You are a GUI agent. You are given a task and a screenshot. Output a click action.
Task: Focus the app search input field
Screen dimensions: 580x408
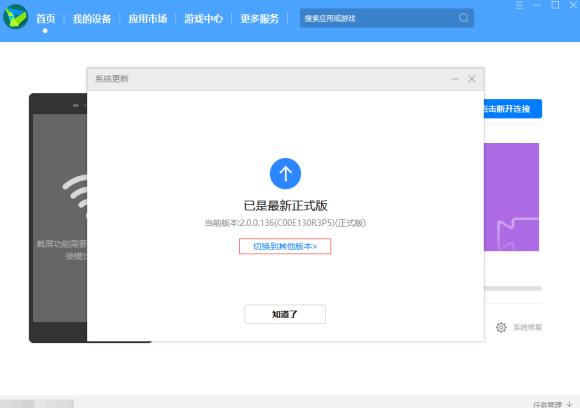pyautogui.click(x=387, y=18)
